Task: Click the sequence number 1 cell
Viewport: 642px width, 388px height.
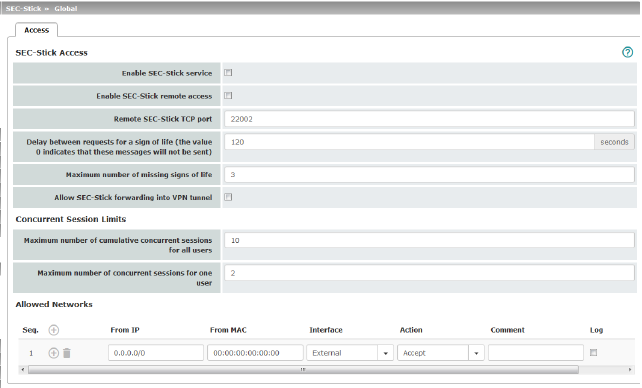Action: [31, 353]
